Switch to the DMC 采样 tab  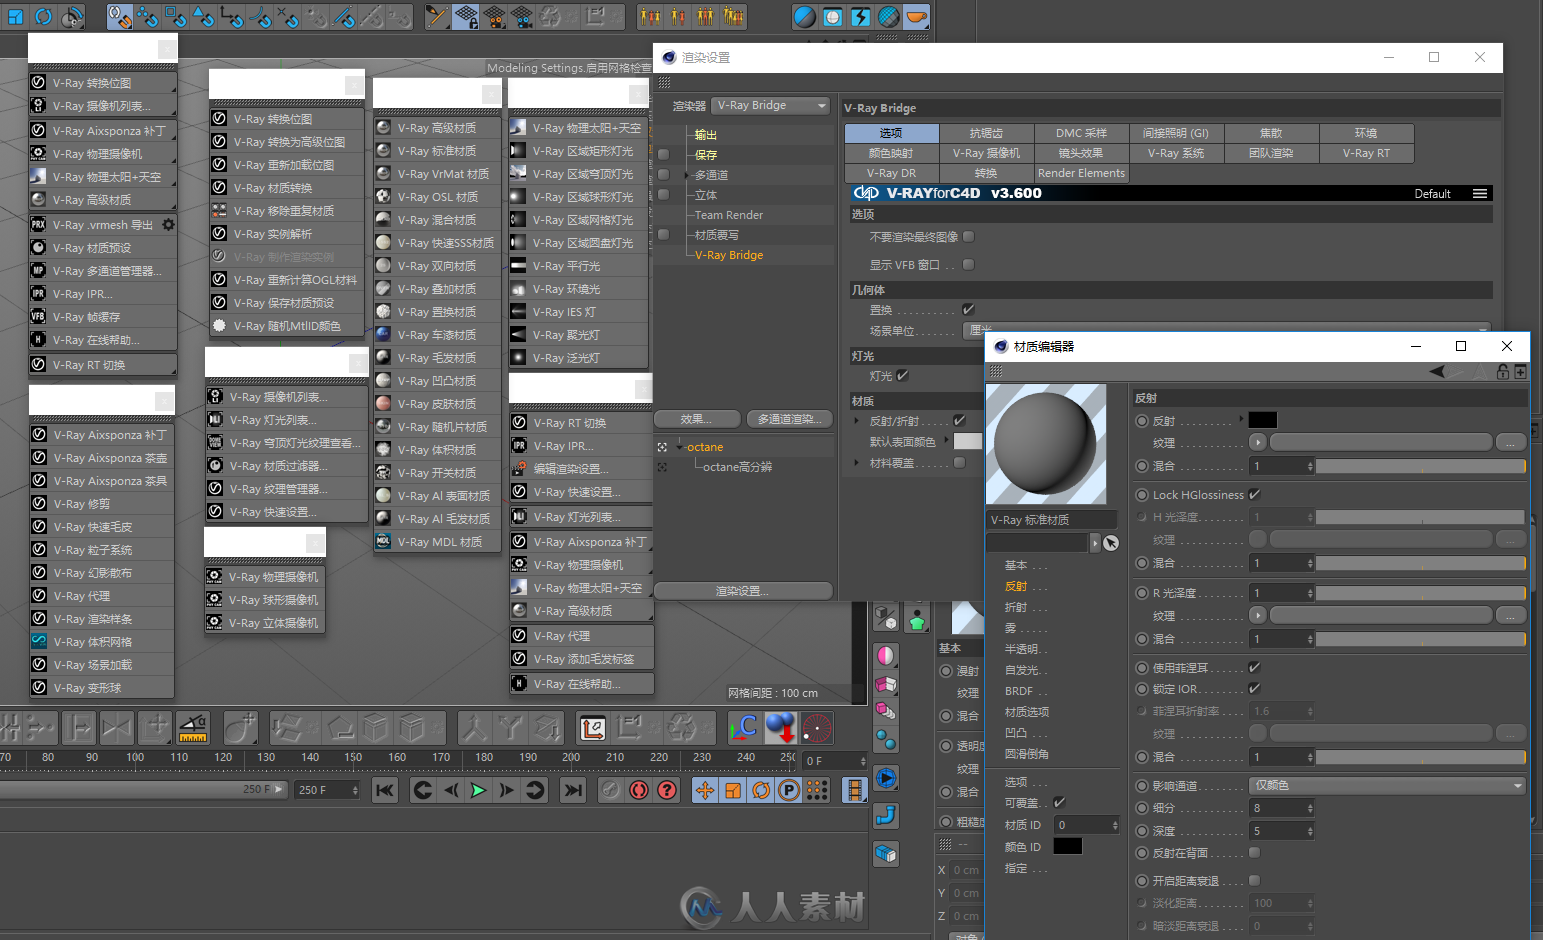tap(1081, 133)
